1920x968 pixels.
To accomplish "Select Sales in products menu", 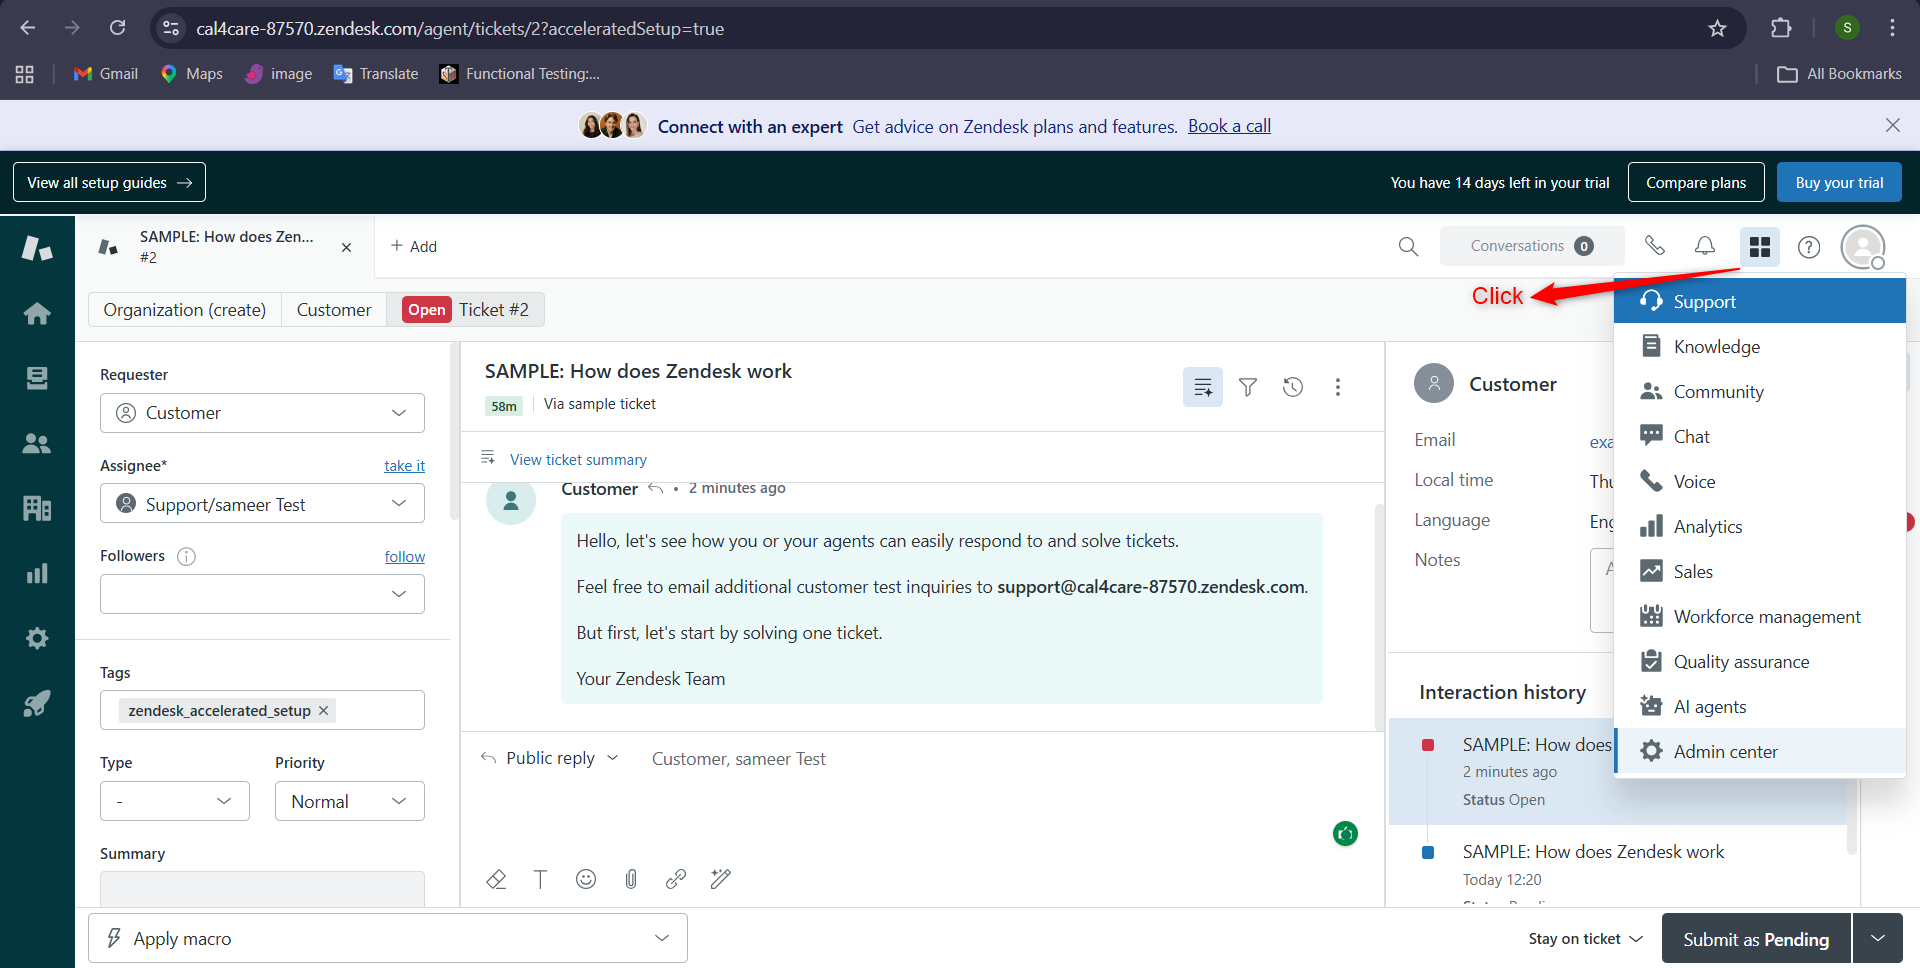I will pyautogui.click(x=1760, y=571).
